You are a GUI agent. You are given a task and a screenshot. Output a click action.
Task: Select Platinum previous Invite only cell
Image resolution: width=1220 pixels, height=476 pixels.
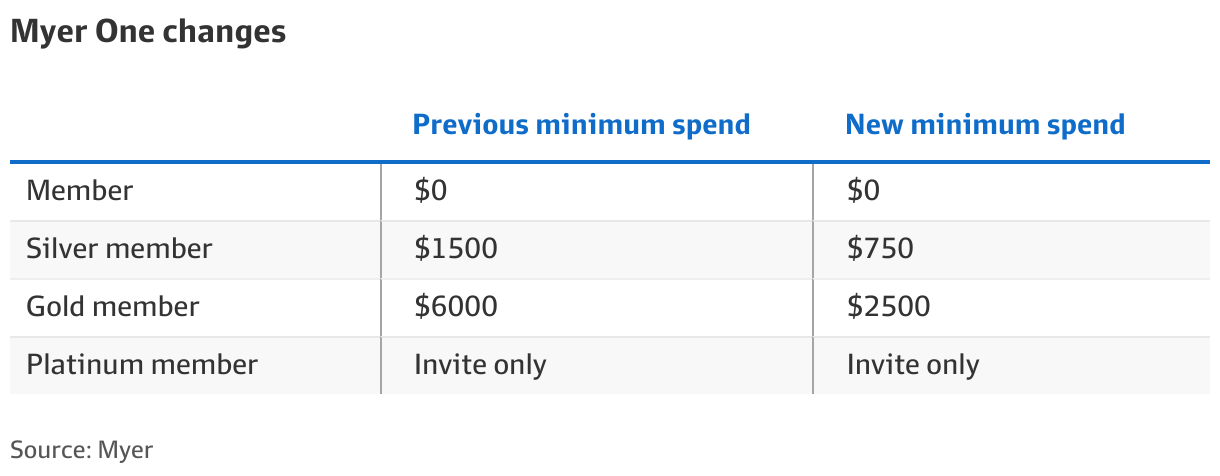coord(480,364)
